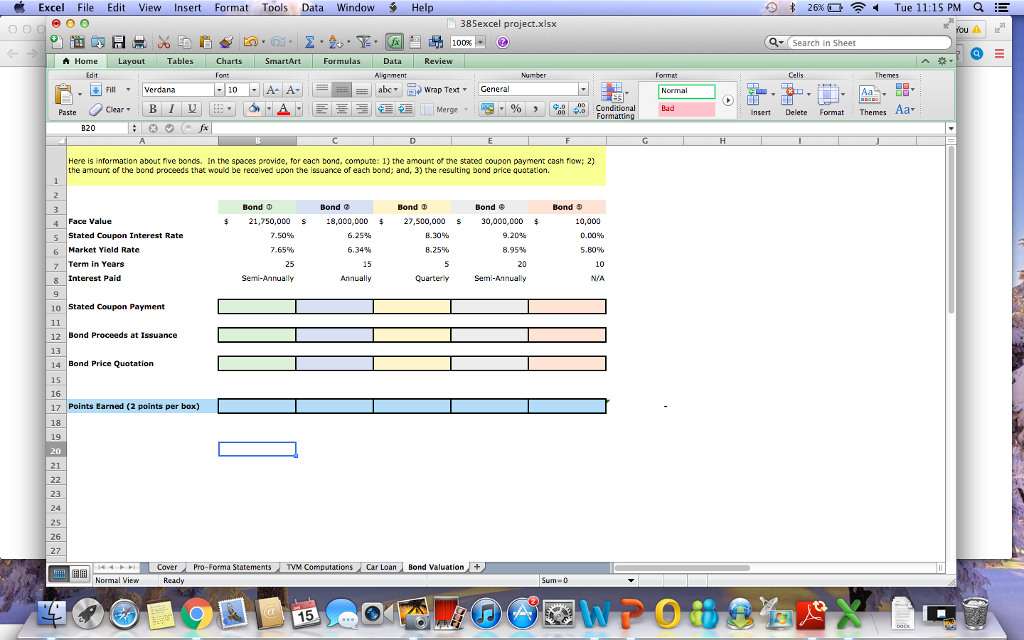
Task: Toggle Underline formatting
Action: click(191, 109)
